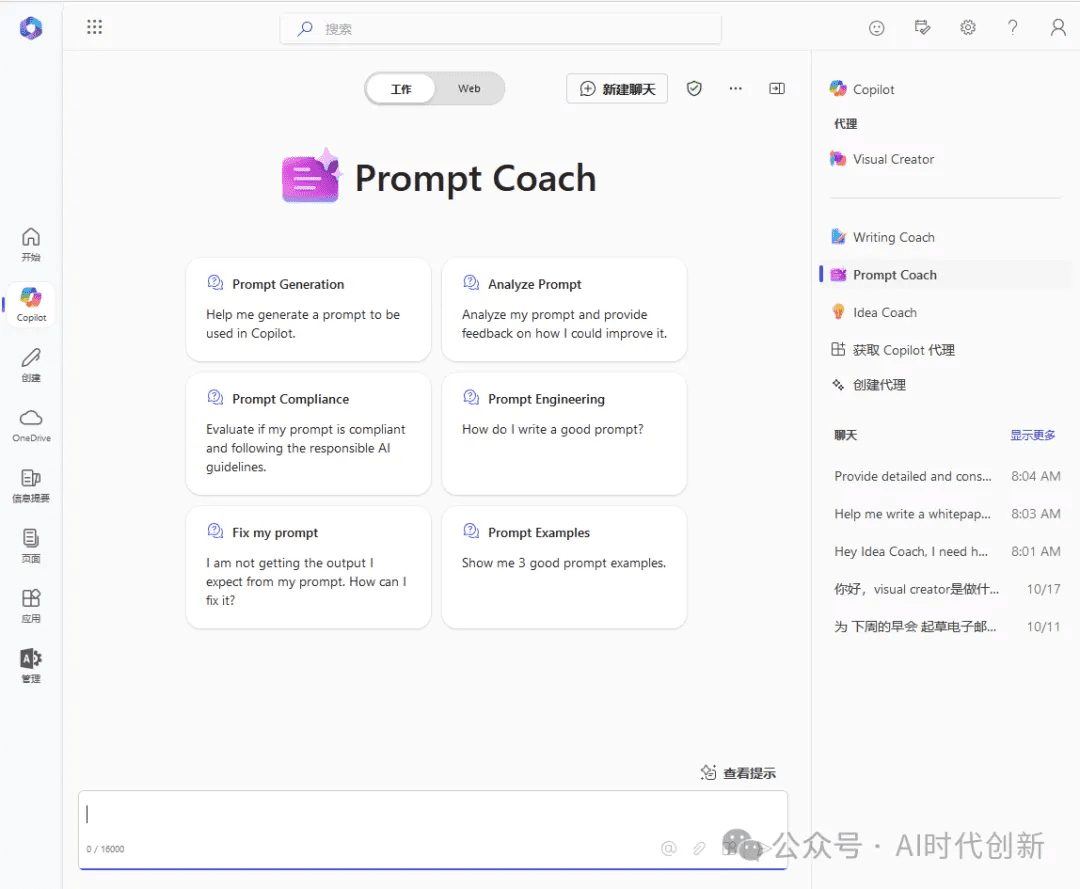Viewport: 1080px width, 889px height.
Task: Open 管理 admin in left sidebar
Action: pyautogui.click(x=31, y=666)
